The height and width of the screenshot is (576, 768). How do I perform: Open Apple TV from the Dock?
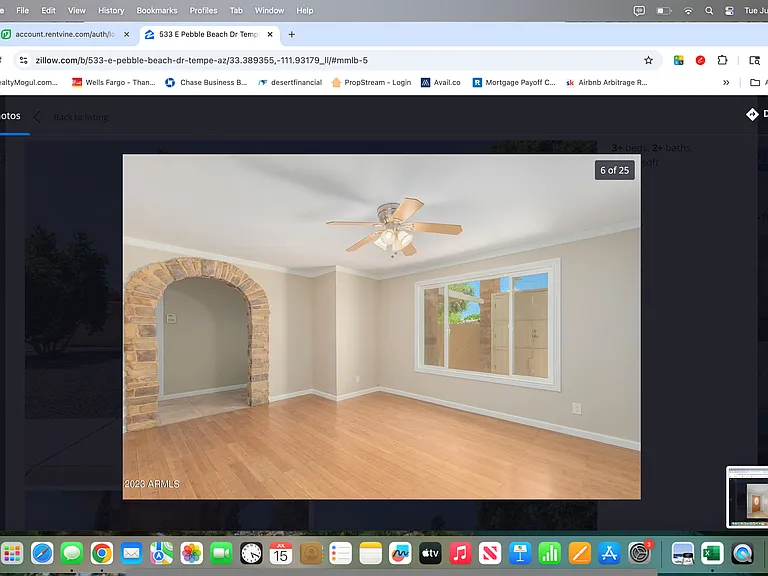tap(430, 554)
